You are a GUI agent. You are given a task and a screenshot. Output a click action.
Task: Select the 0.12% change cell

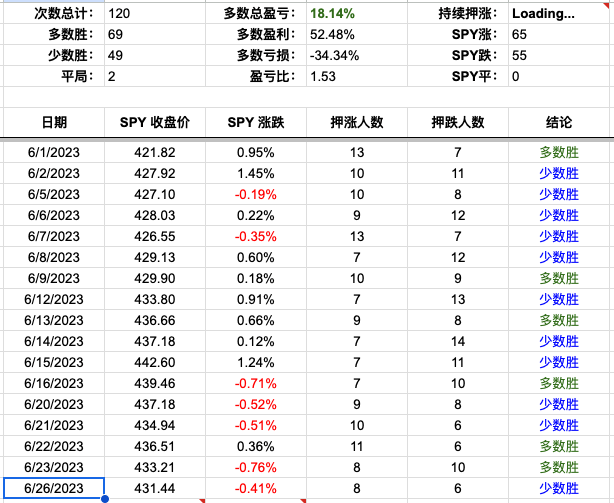coord(256,341)
